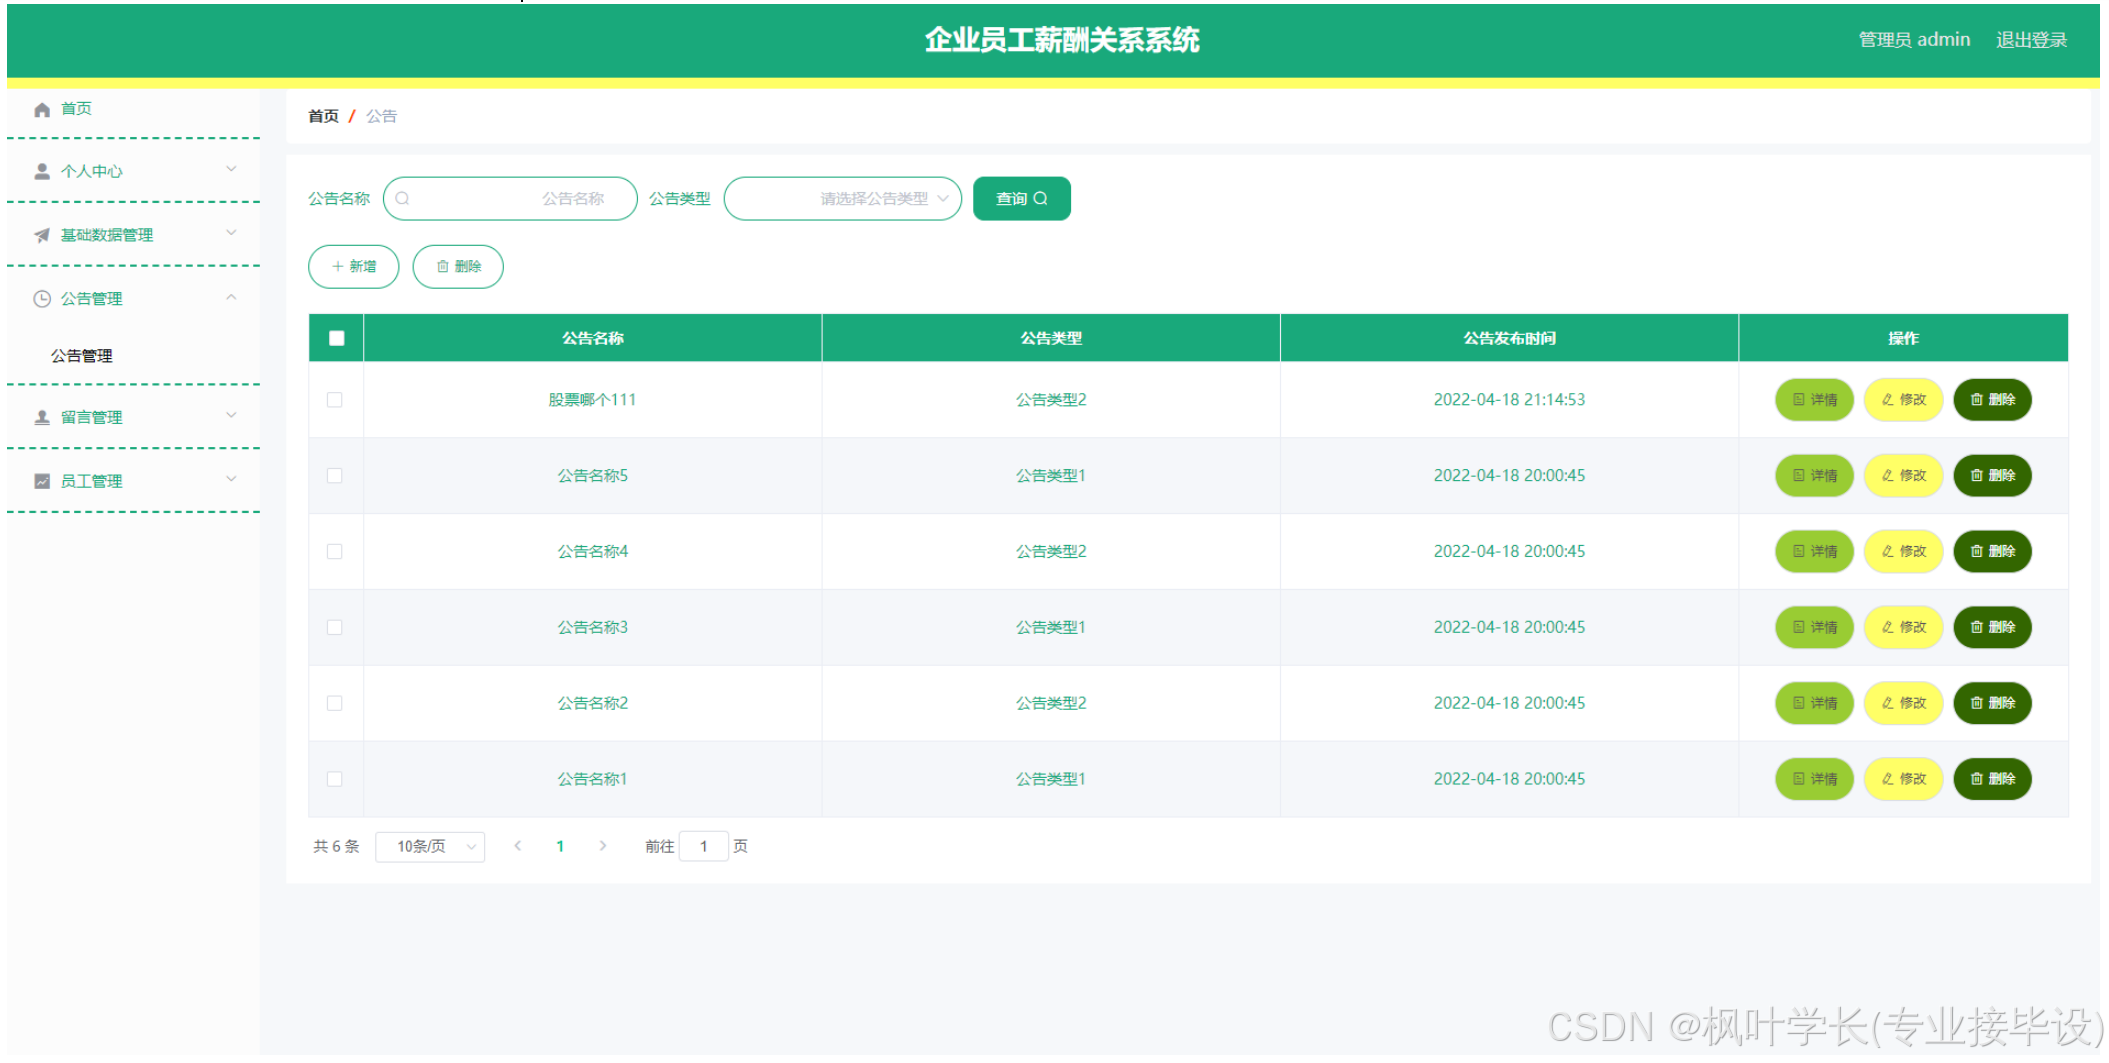The width and height of the screenshot is (2109, 1063).
Task: Tick the checkbox for 公告名称1
Action: click(x=335, y=779)
